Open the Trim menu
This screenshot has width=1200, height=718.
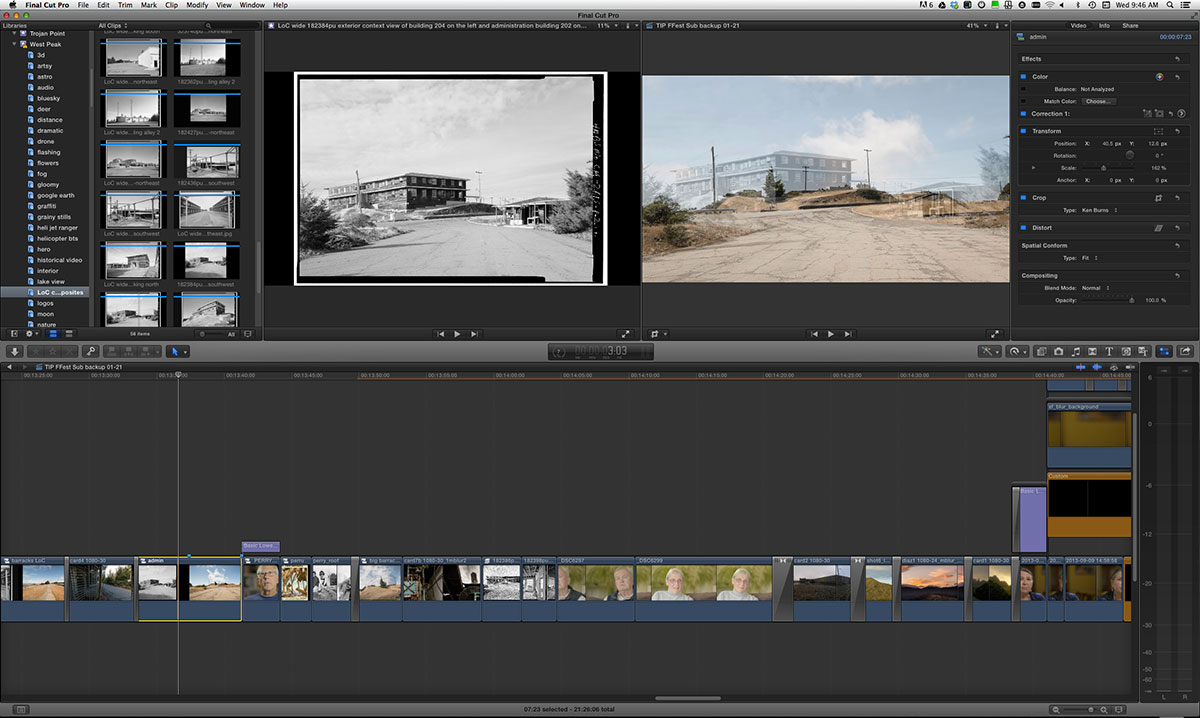click(x=125, y=5)
